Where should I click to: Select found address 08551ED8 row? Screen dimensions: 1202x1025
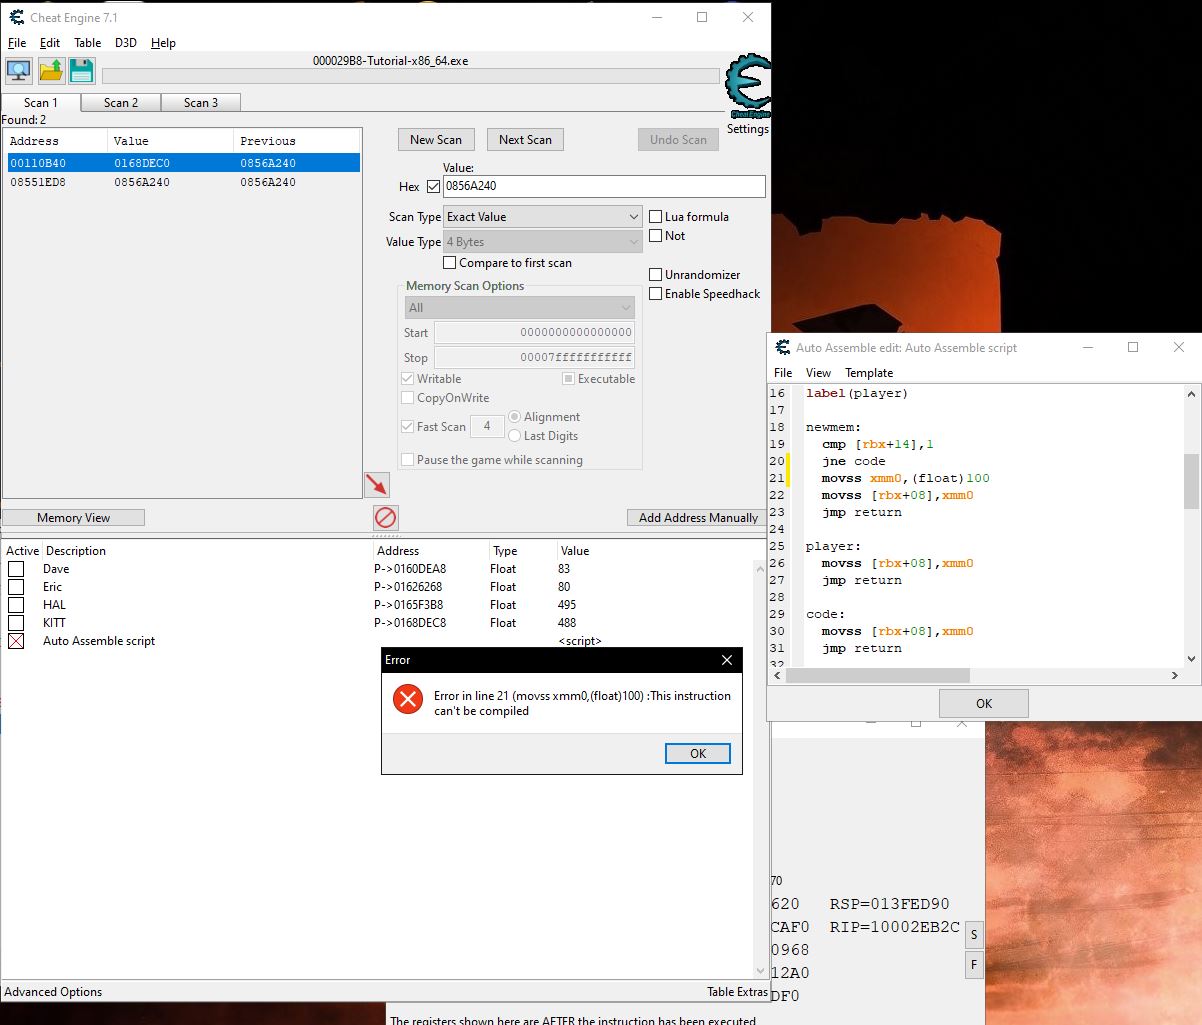183,183
